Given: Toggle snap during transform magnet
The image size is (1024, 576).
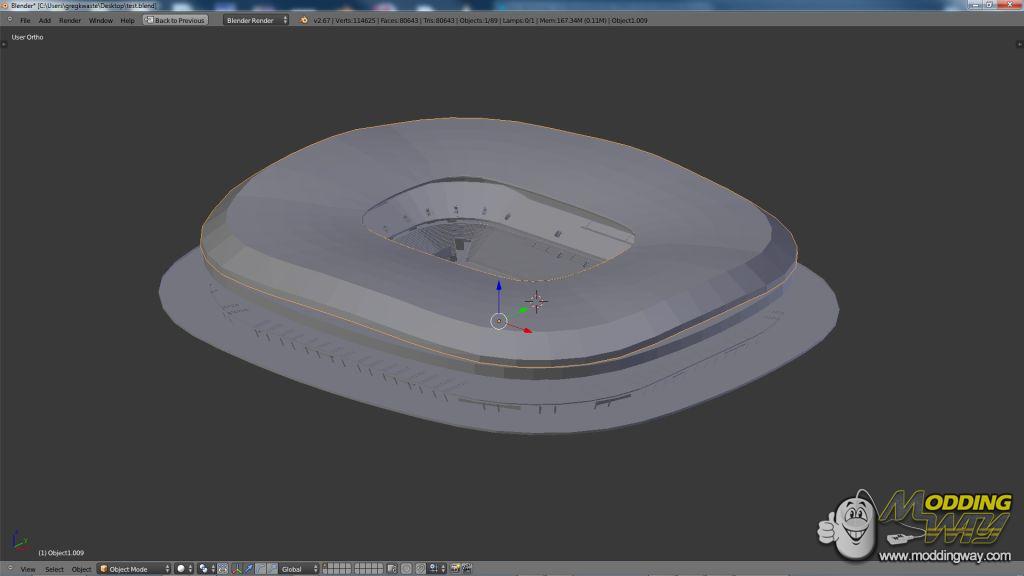Looking at the screenshot, I should point(421,569).
